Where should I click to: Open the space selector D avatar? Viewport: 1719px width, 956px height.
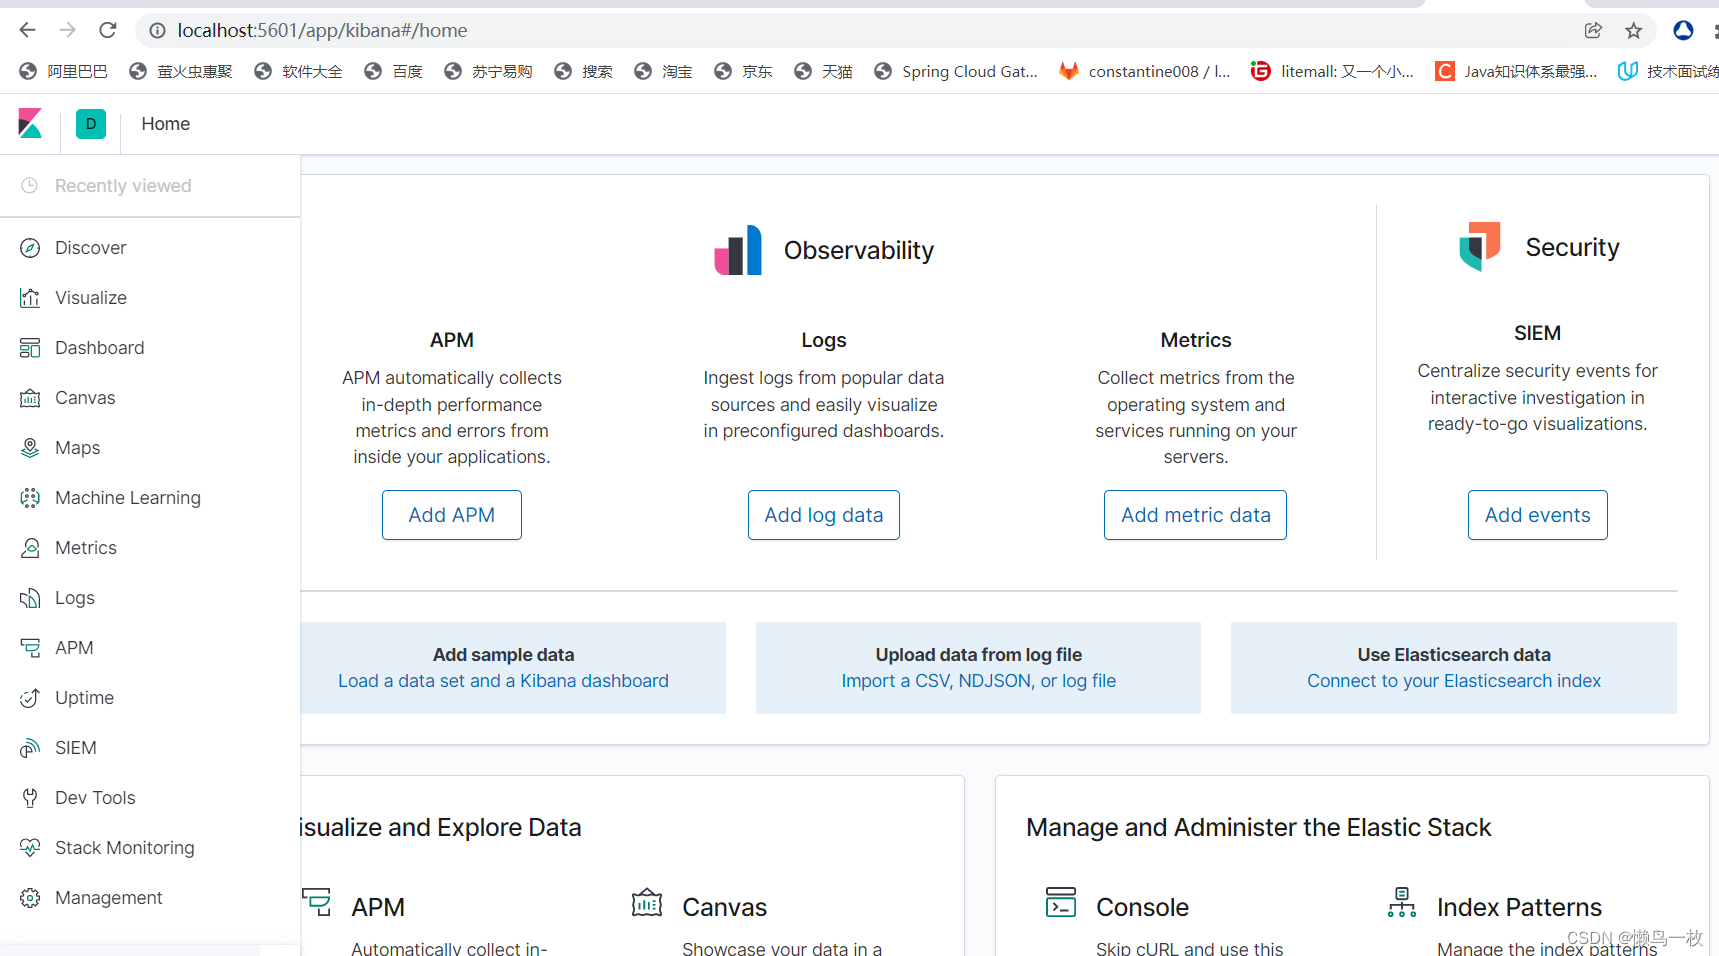click(x=91, y=124)
